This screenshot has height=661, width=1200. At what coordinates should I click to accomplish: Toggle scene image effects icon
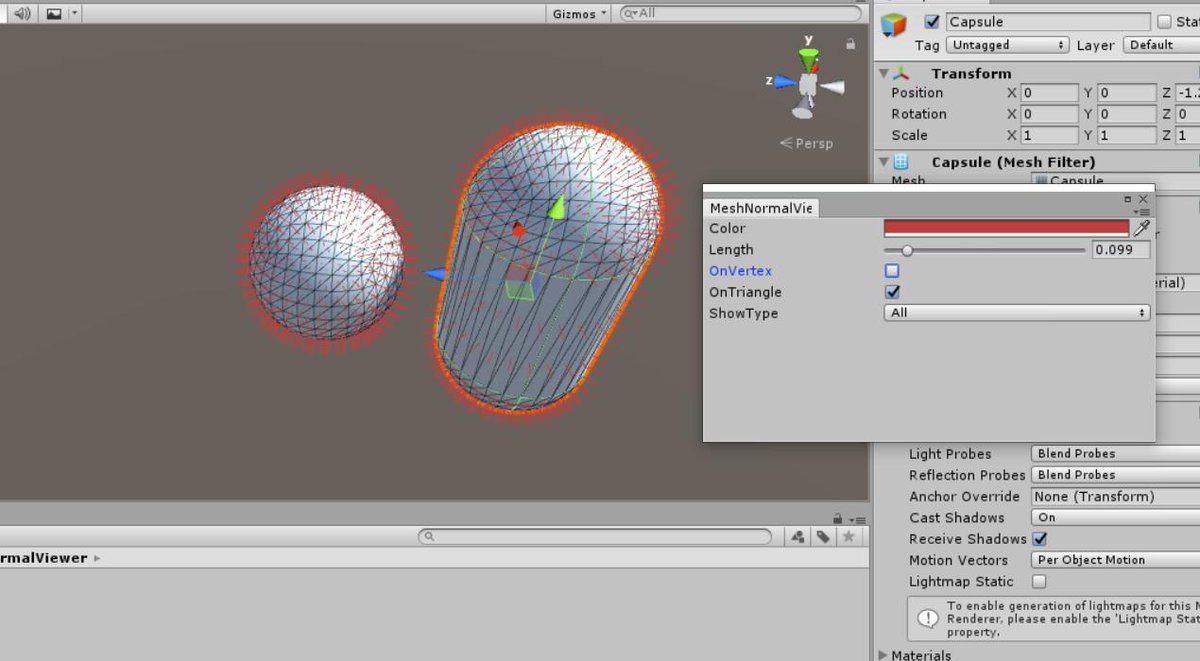tap(54, 13)
